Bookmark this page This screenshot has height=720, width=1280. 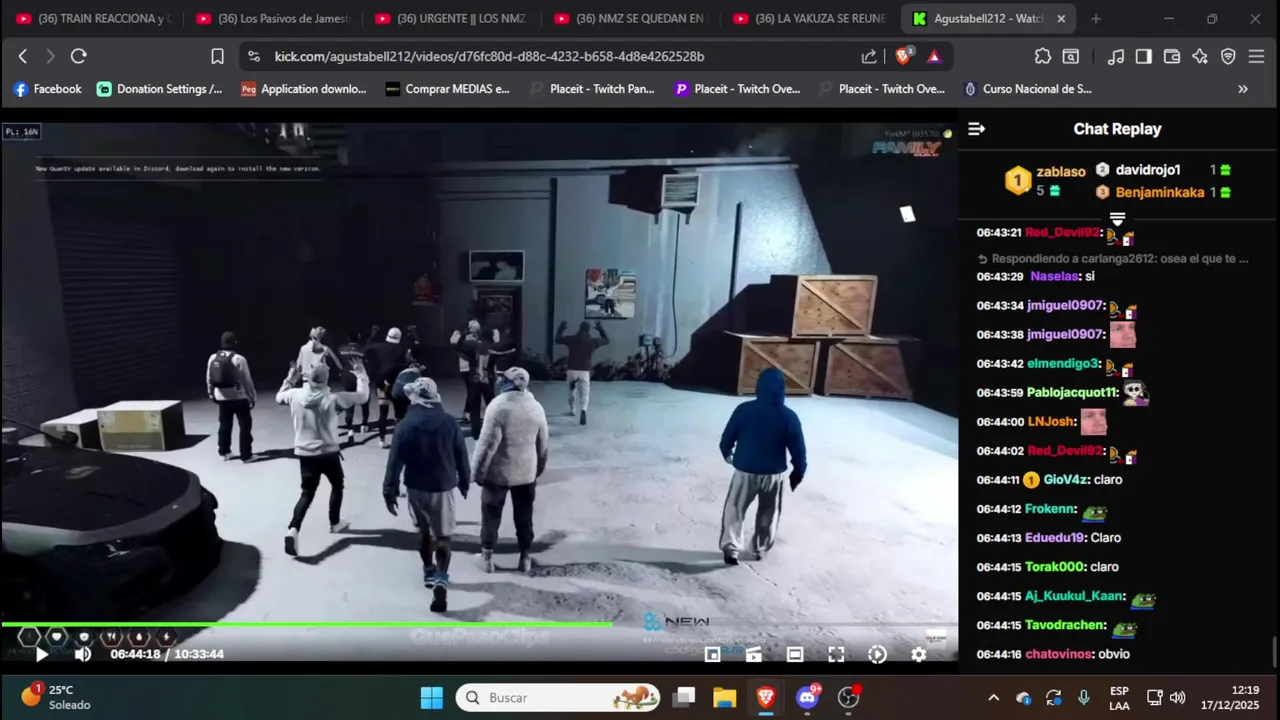[x=217, y=57]
